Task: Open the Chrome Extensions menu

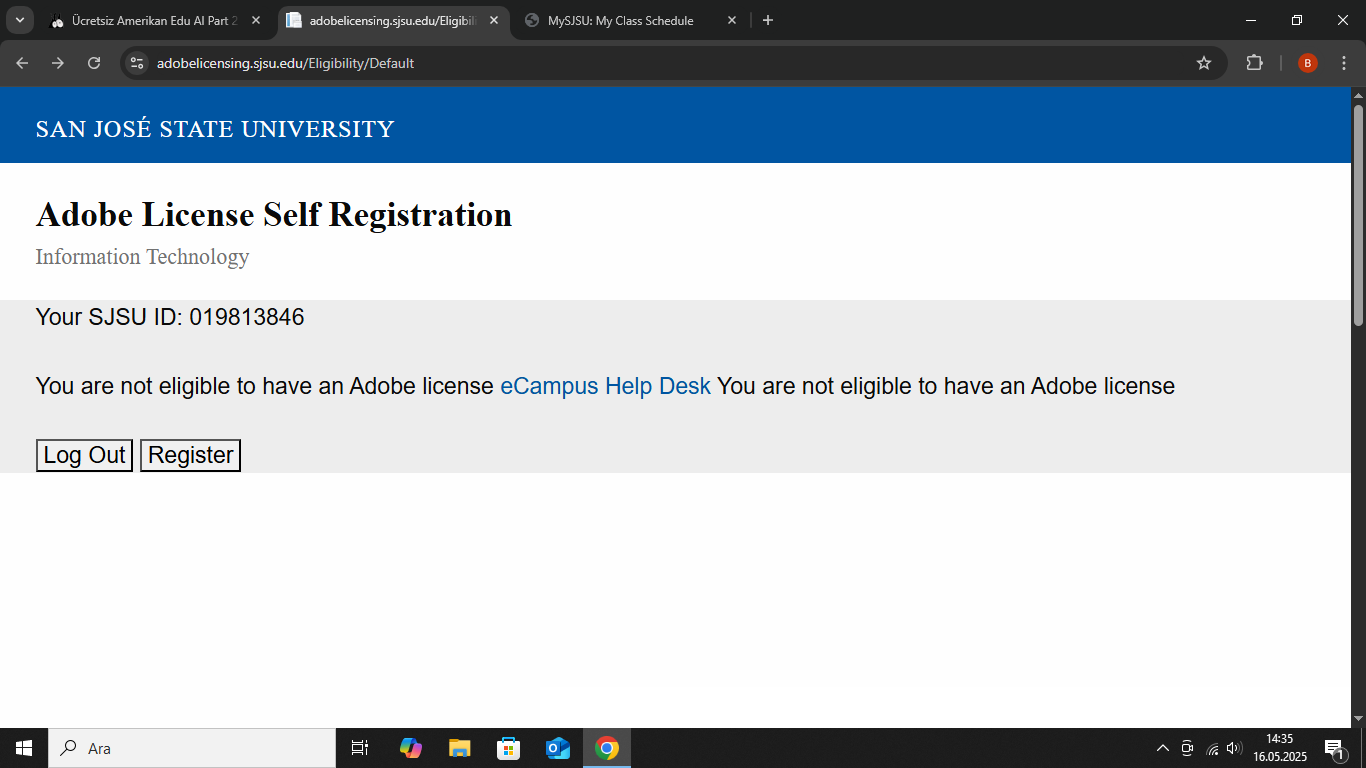Action: [x=1254, y=63]
